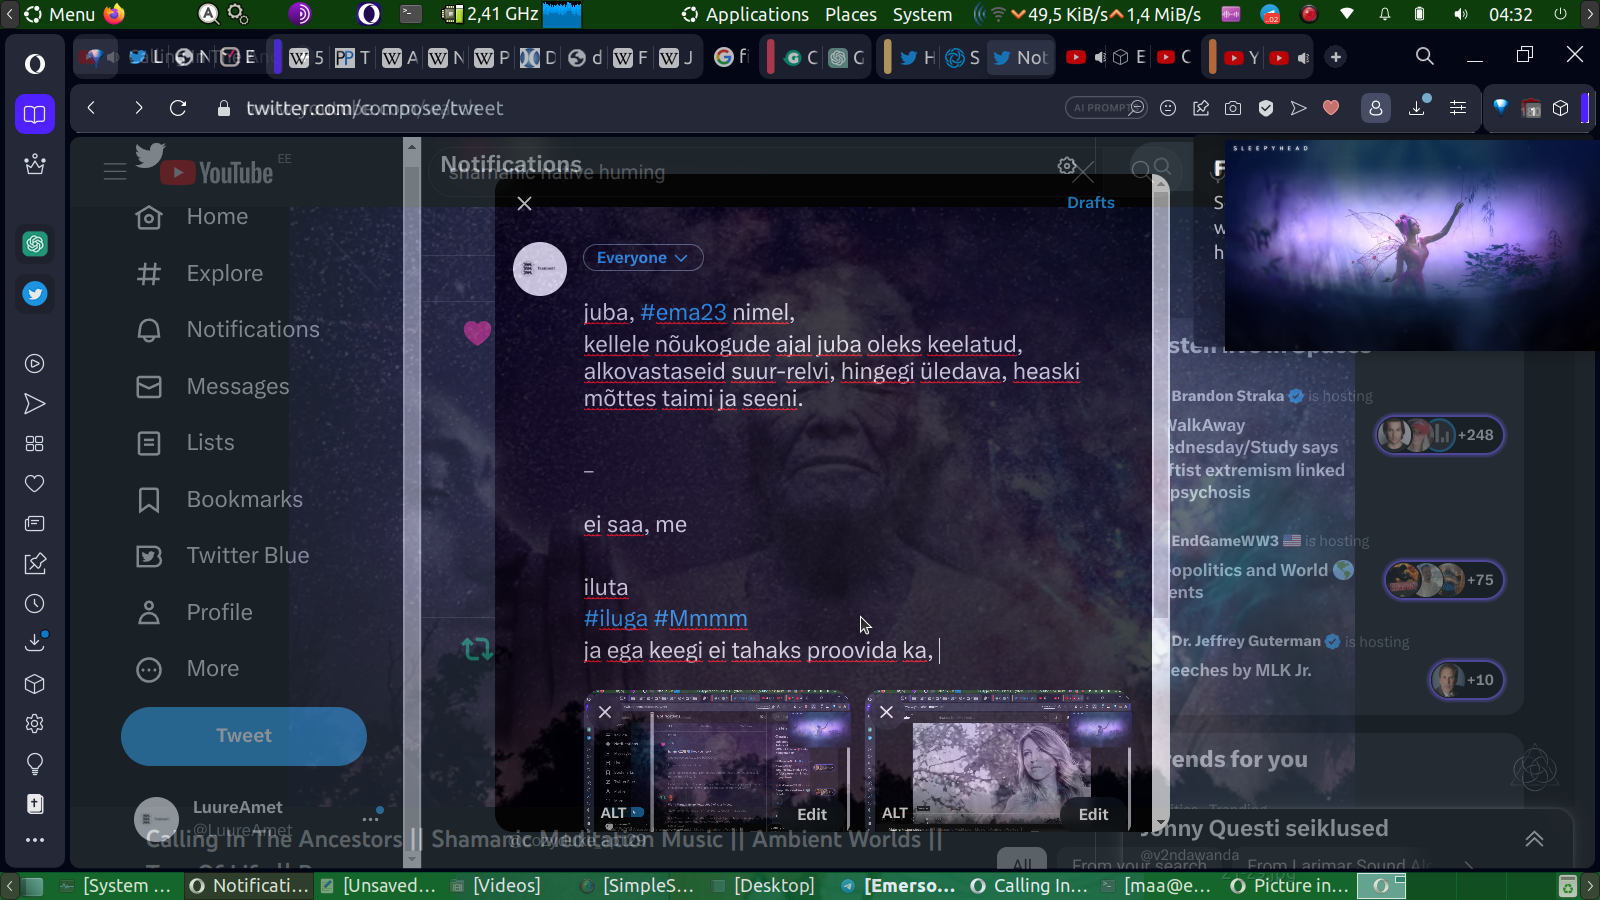This screenshot has width=1600, height=900.
Task: Add ALT text to second image
Action: point(895,813)
